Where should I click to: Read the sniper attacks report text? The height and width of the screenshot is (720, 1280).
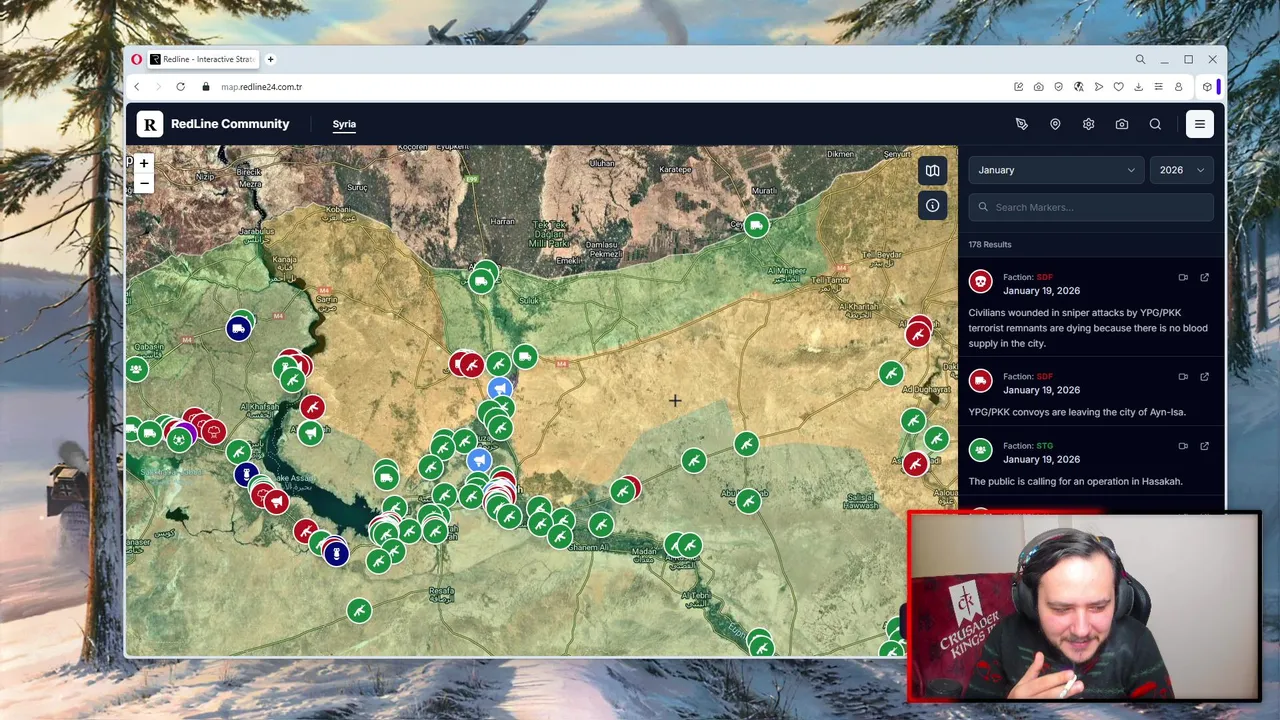pos(1088,328)
